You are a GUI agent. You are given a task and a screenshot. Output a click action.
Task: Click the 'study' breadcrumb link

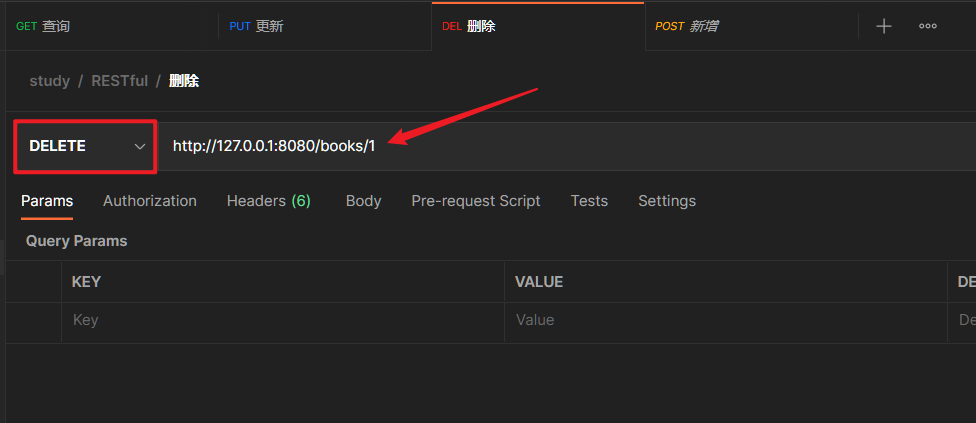point(50,81)
